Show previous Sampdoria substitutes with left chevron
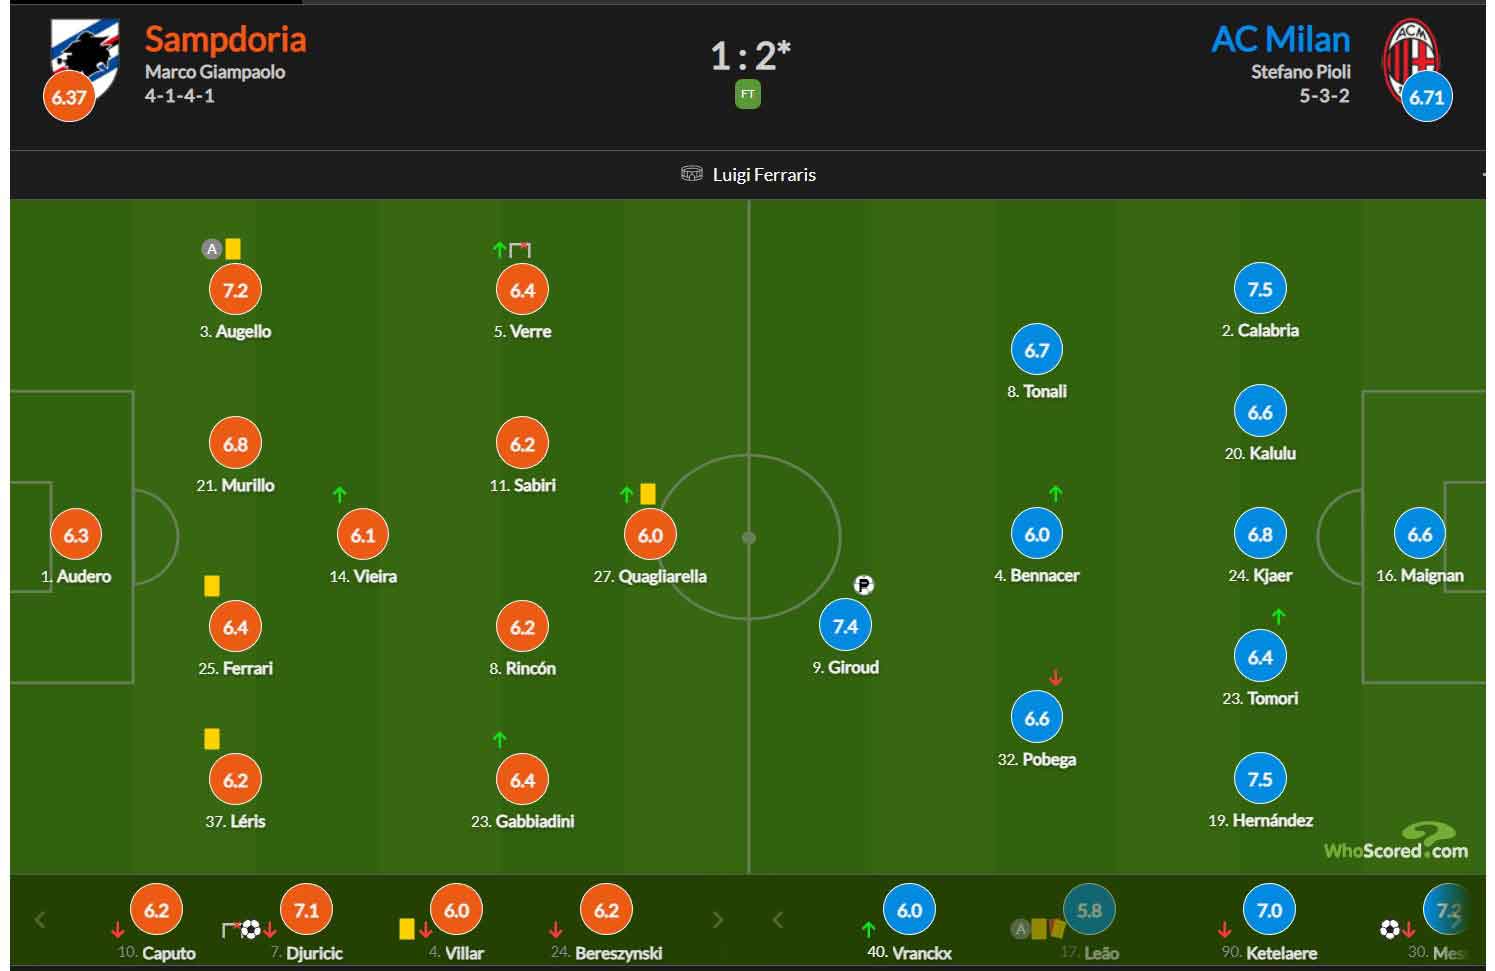 [x=40, y=919]
